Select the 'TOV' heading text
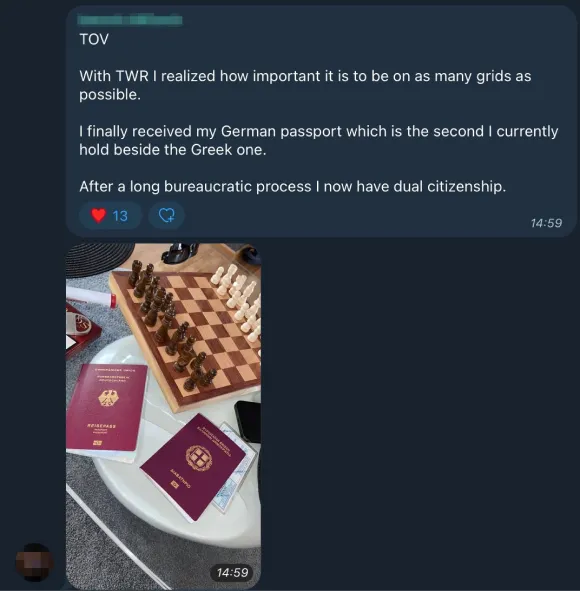This screenshot has width=580, height=591. 94,39
